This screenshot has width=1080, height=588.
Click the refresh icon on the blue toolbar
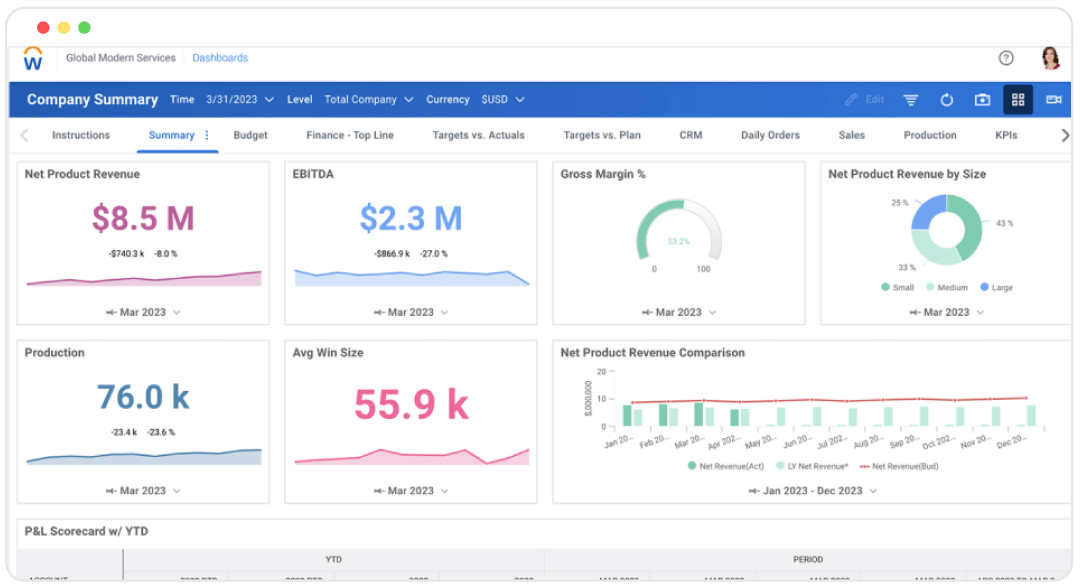point(946,99)
